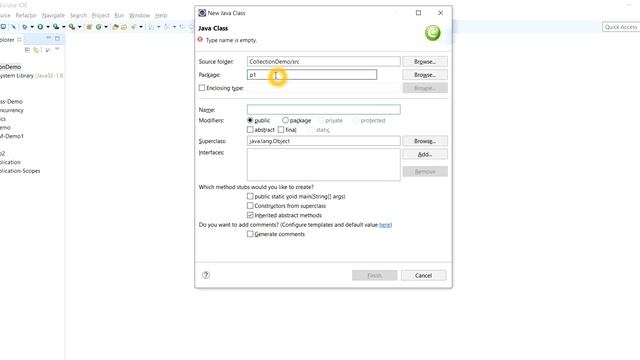Click Browse button next to Source folder
Screen dimensions: 640x360
[425, 61]
